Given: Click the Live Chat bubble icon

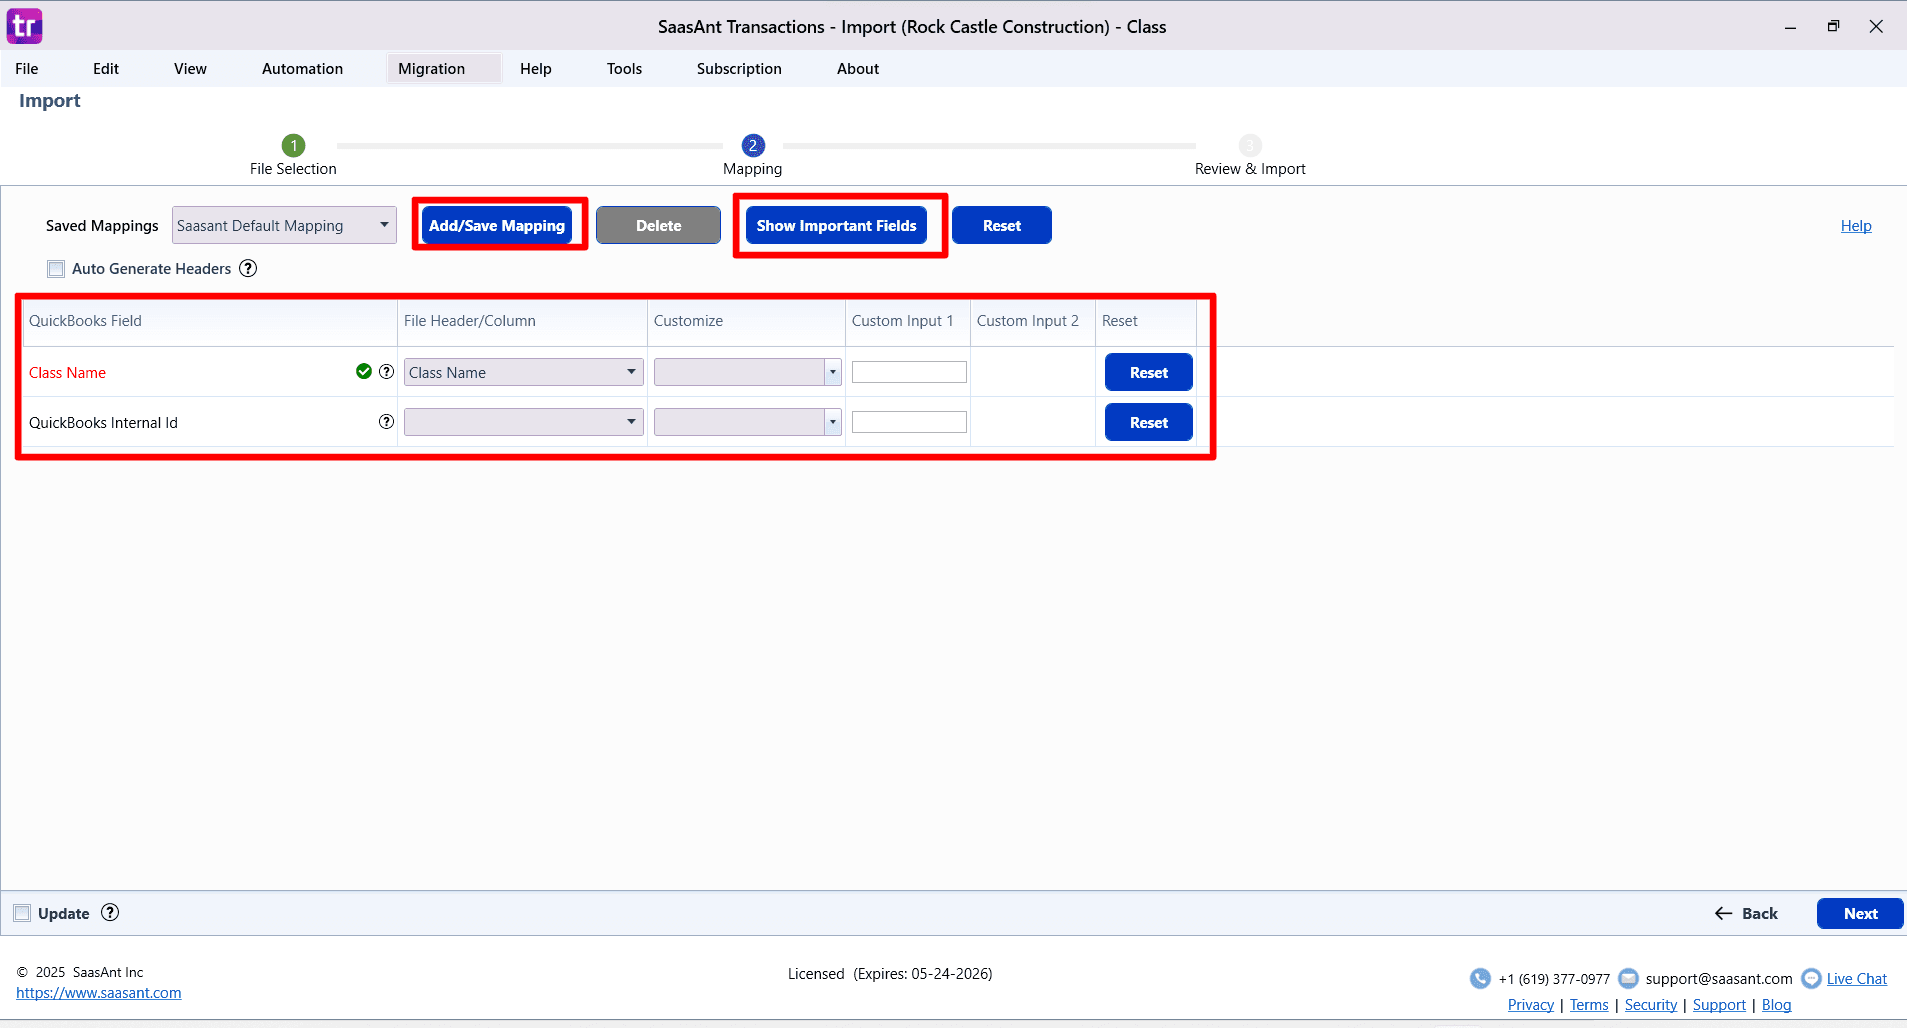Looking at the screenshot, I should pos(1811,978).
